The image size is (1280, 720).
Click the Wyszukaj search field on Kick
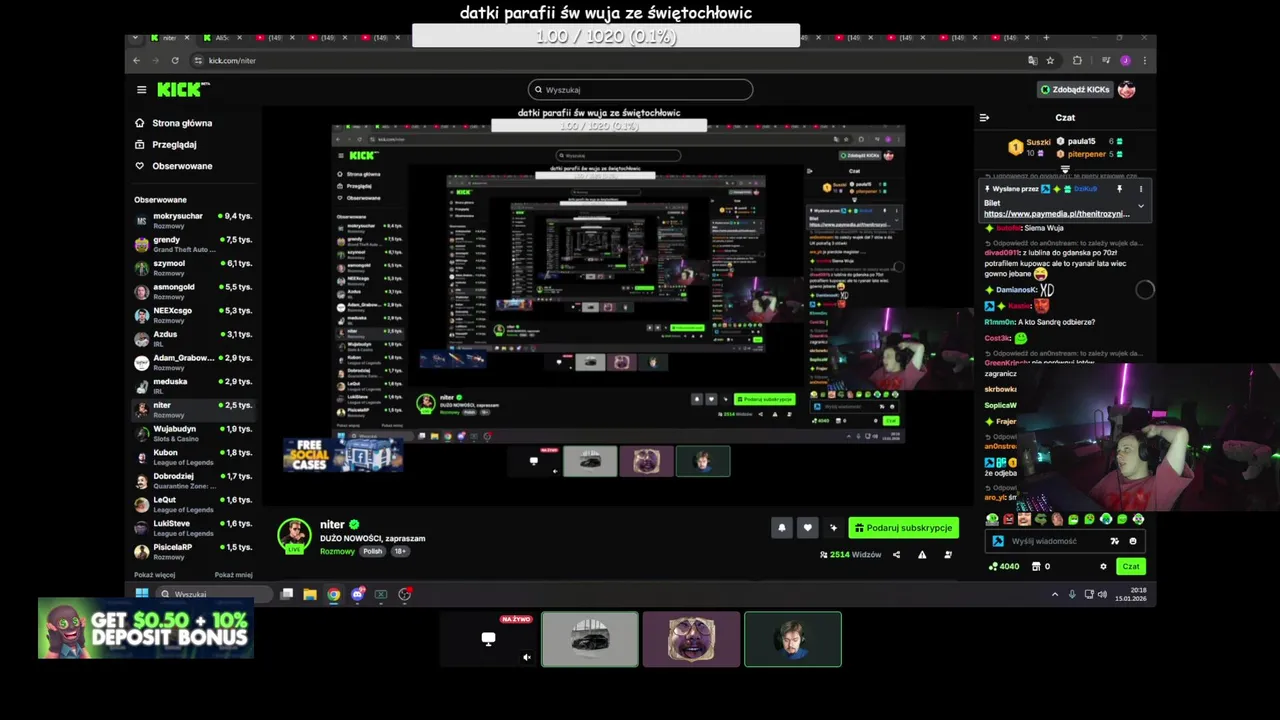(x=640, y=90)
